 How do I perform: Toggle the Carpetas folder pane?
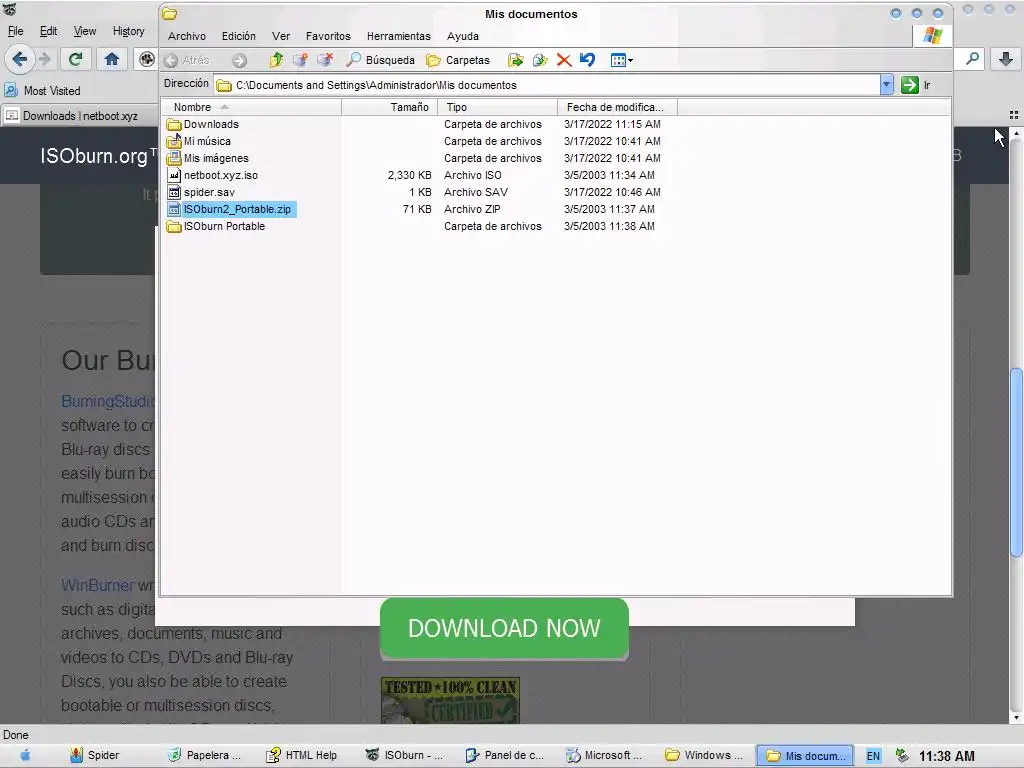click(x=458, y=60)
